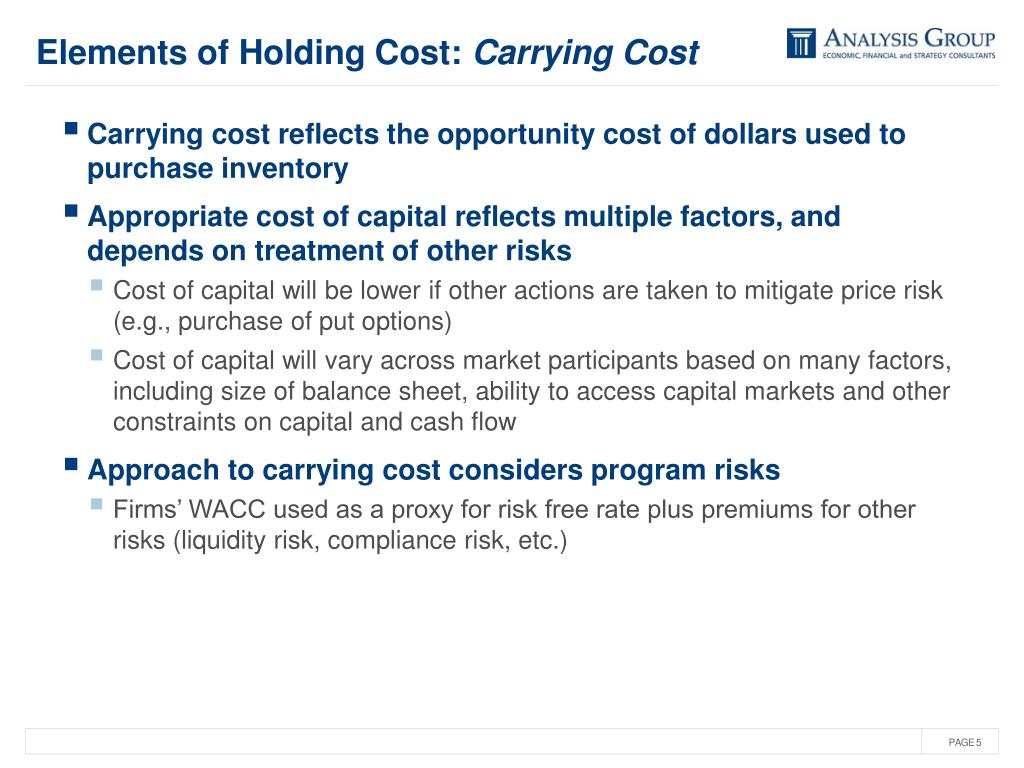1024x768 pixels.
Task: Click bullet beside 'Approach to carrying cost'
Action: 72,464
